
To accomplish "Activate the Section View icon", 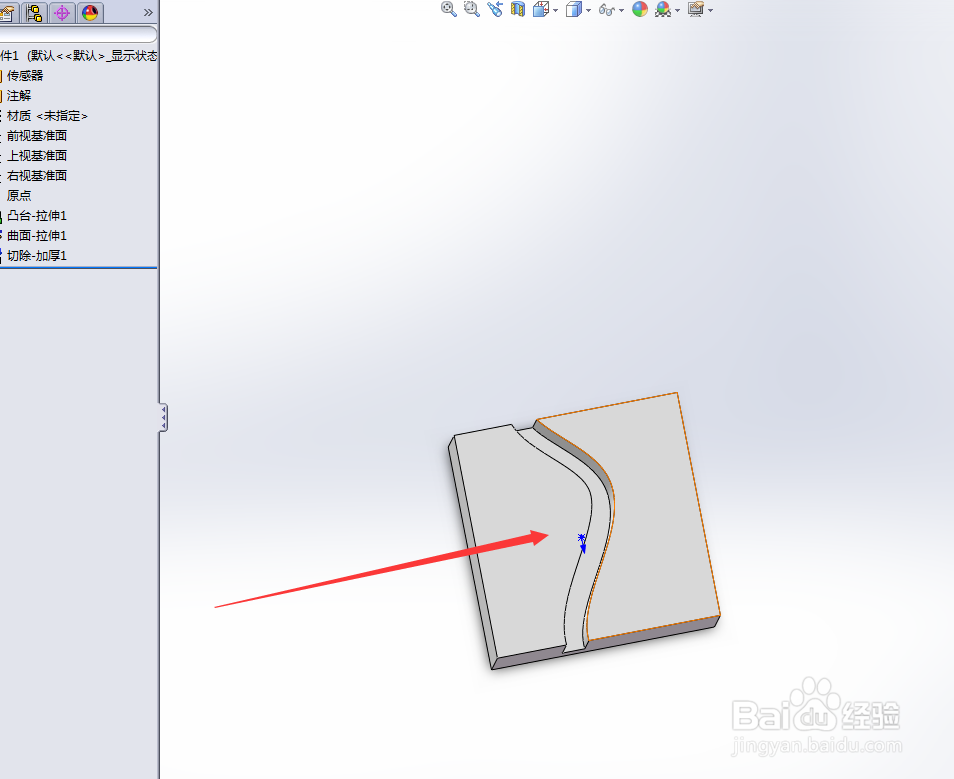I will [518, 9].
